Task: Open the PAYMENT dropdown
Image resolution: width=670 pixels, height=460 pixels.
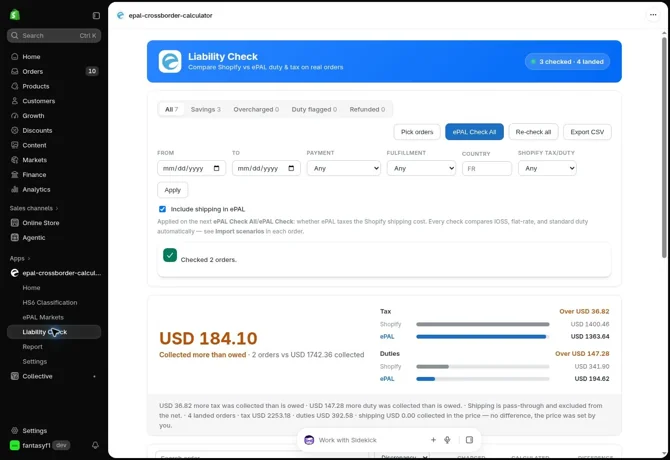Action: point(344,168)
